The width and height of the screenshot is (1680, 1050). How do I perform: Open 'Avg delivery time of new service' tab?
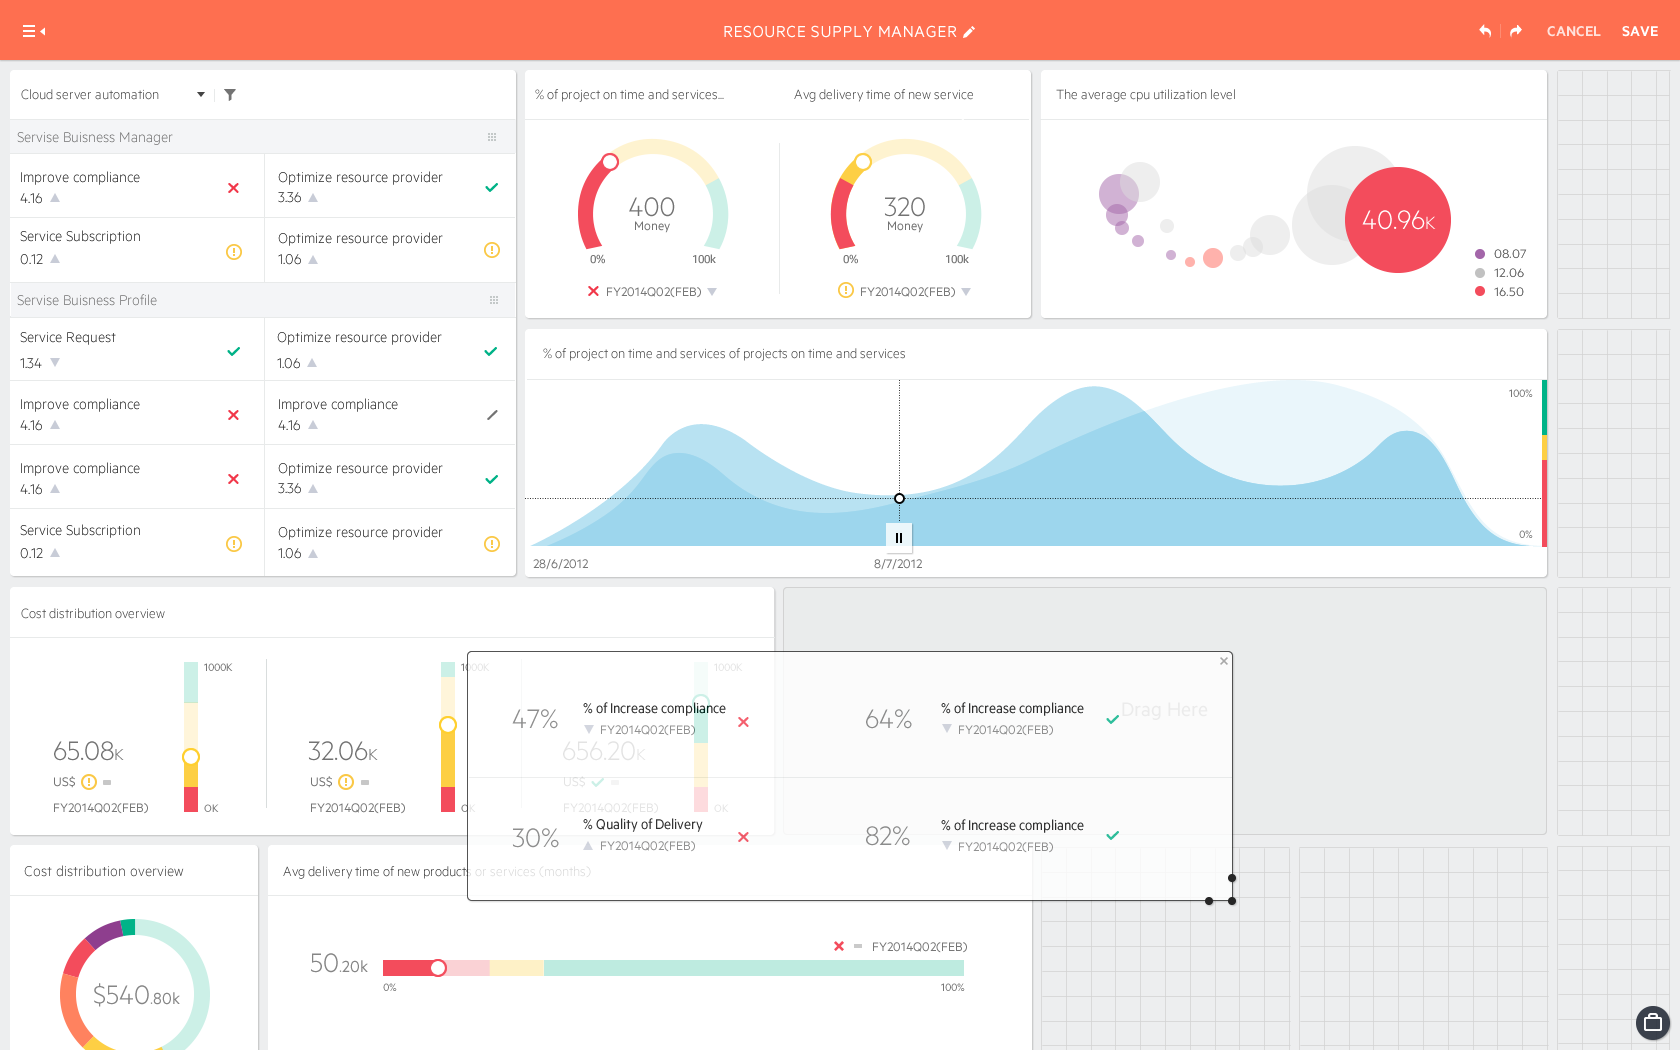click(883, 95)
